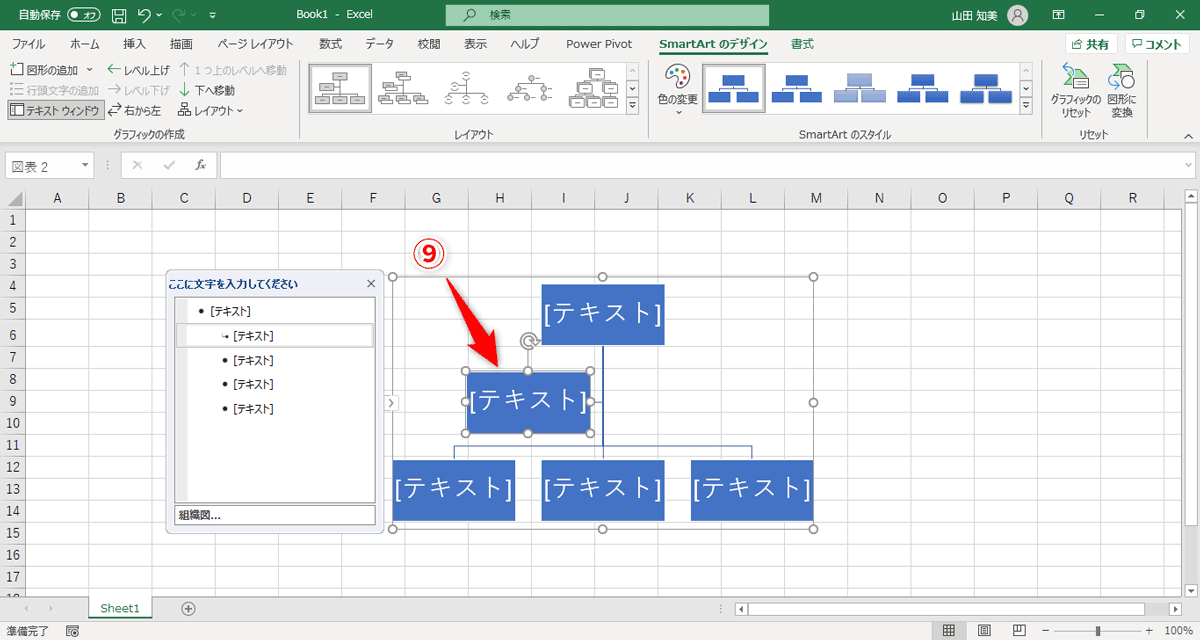1200x640 pixels.
Task: Click the zoom in plus button
Action: click(x=1149, y=631)
